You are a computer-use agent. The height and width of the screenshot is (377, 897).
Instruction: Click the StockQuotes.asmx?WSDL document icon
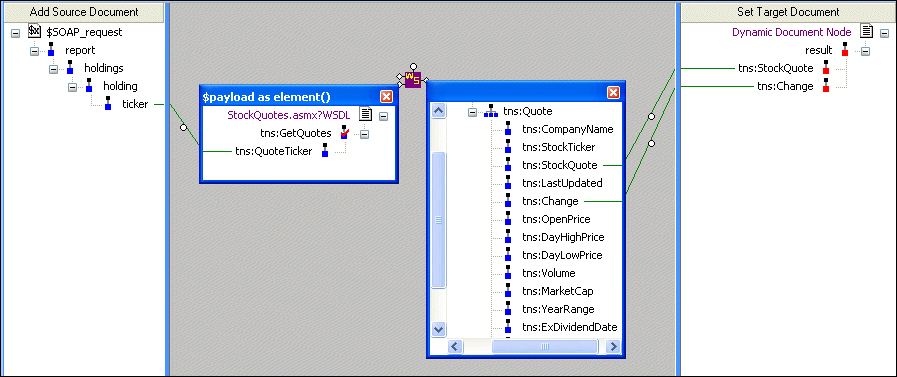click(366, 114)
